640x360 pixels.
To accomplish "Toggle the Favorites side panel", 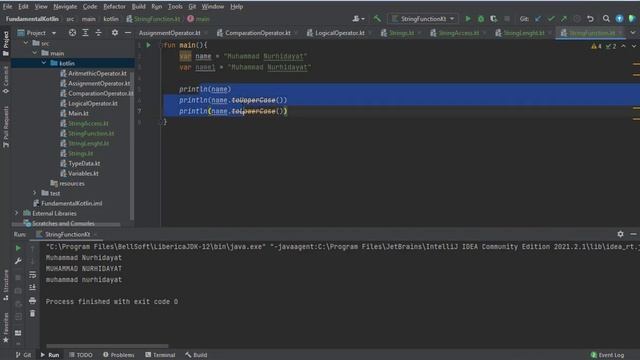I will 6,327.
